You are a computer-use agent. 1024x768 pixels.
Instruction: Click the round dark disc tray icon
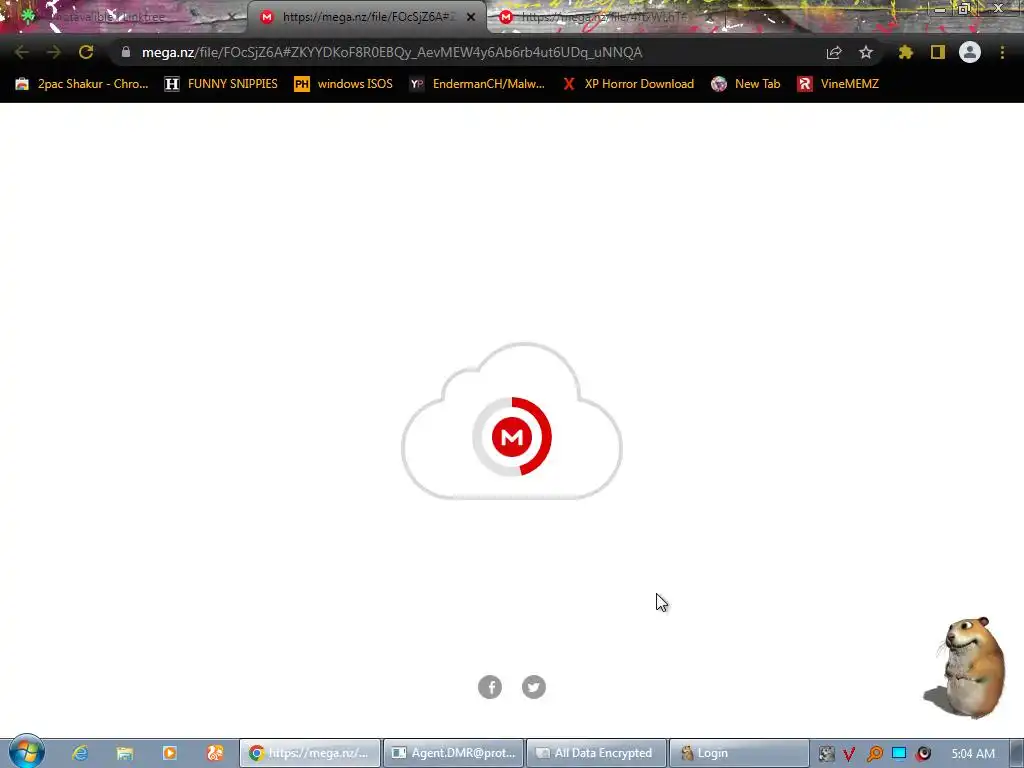pos(923,754)
